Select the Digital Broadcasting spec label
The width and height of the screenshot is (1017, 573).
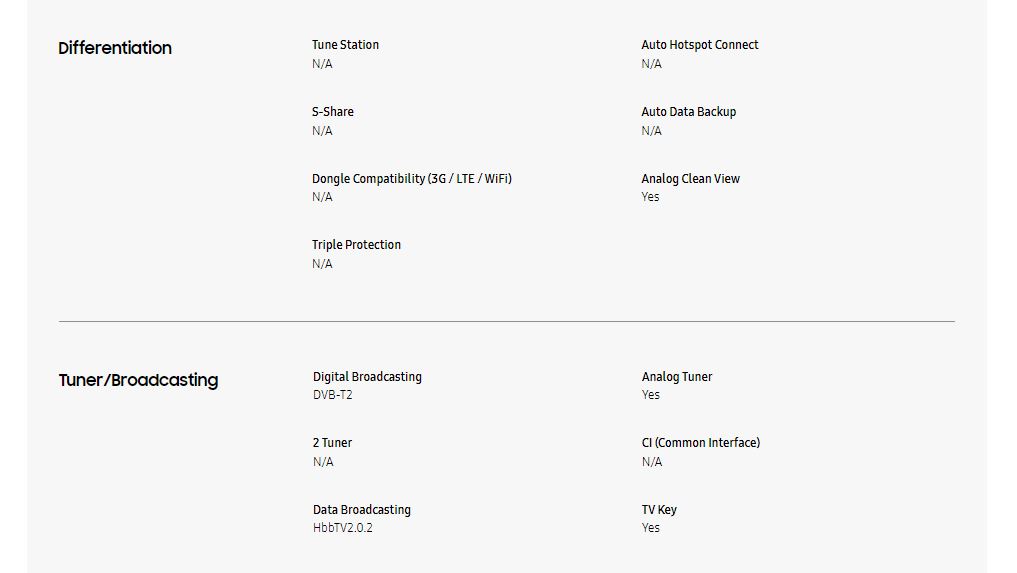coord(367,377)
